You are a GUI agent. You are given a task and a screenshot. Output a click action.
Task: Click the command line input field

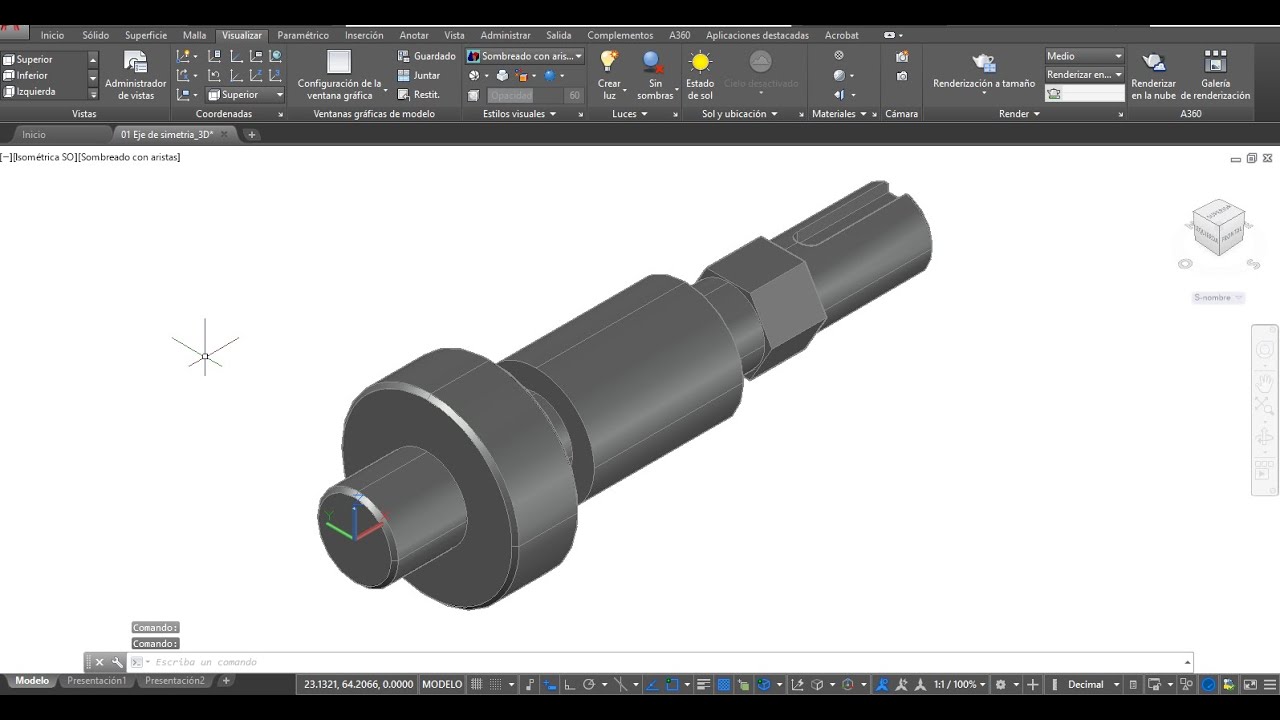(x=665, y=662)
